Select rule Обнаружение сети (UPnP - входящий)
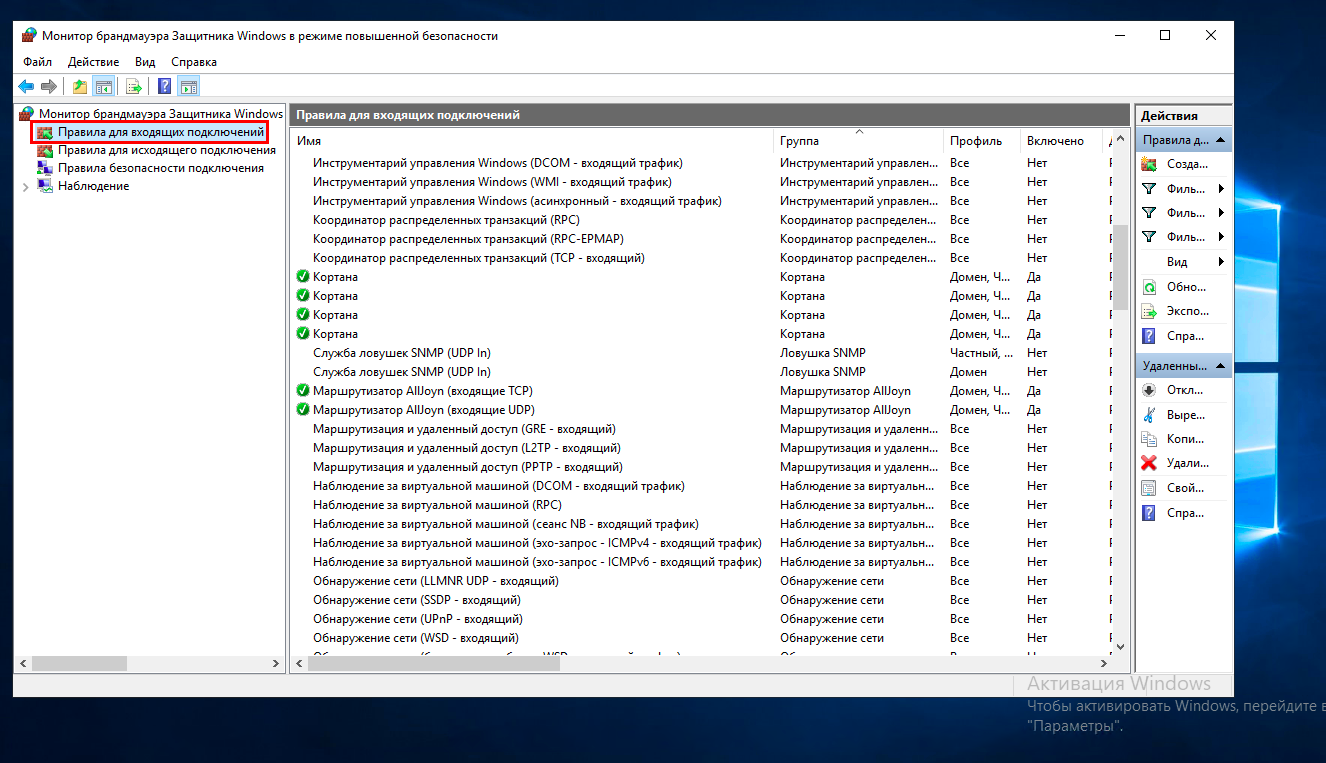The width and height of the screenshot is (1326, 763). [417, 619]
